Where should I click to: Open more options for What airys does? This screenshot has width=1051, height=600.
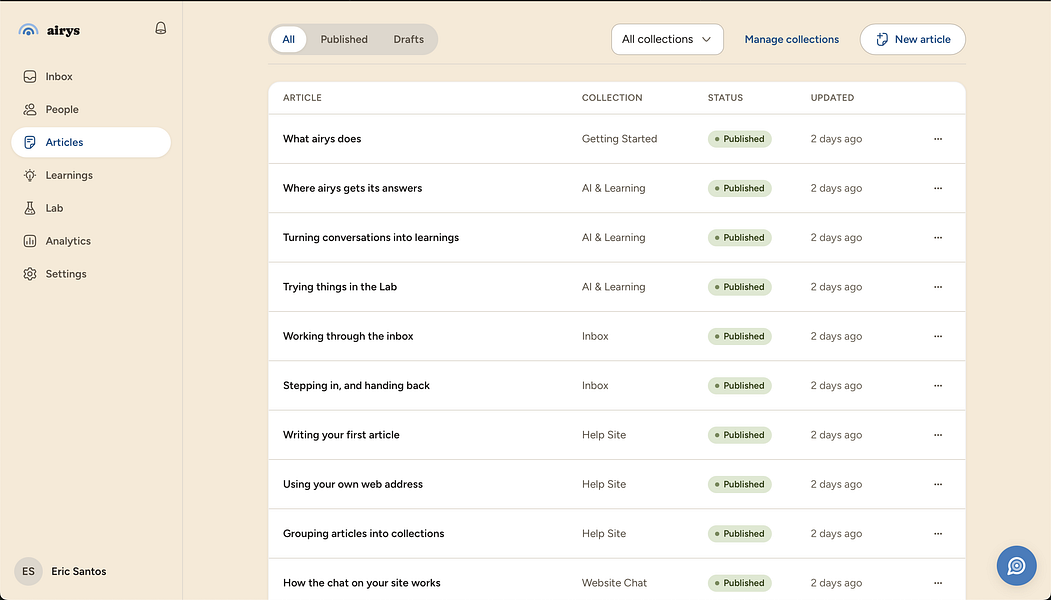(x=938, y=139)
